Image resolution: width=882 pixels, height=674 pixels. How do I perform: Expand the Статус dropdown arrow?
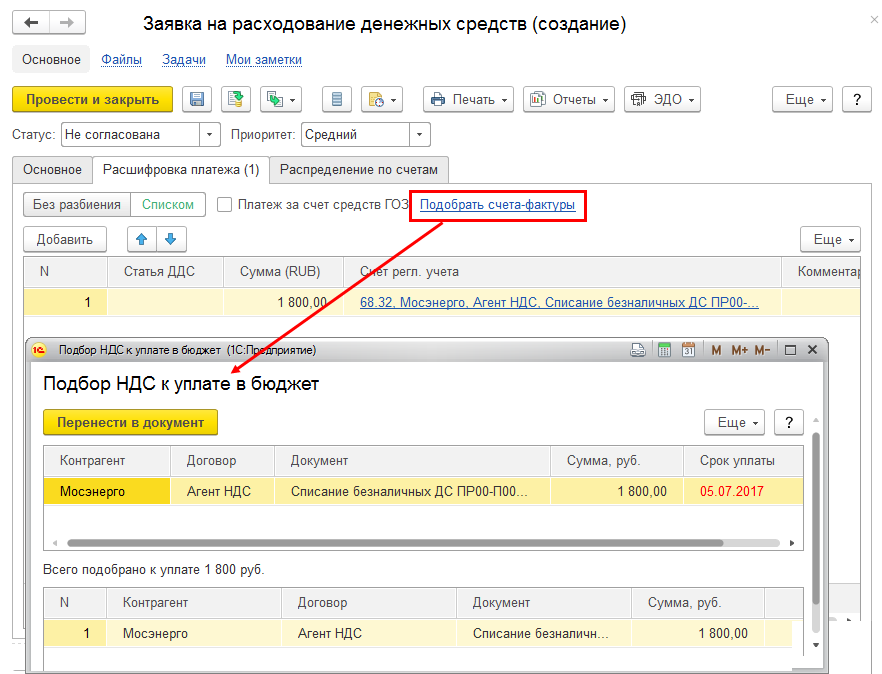click(x=209, y=135)
